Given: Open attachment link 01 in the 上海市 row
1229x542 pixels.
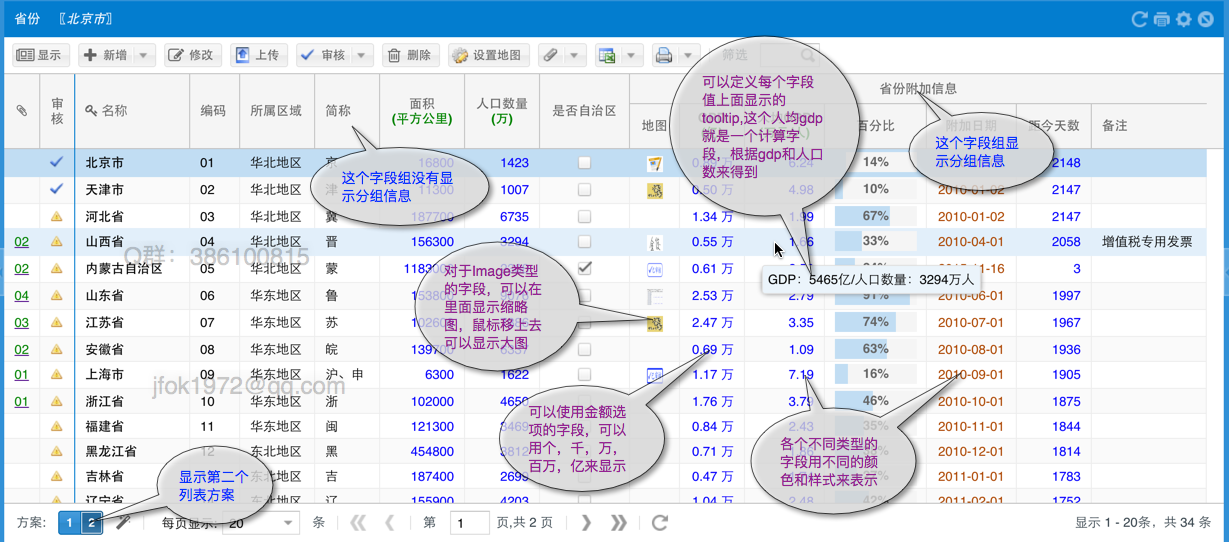Looking at the screenshot, I should [21, 375].
